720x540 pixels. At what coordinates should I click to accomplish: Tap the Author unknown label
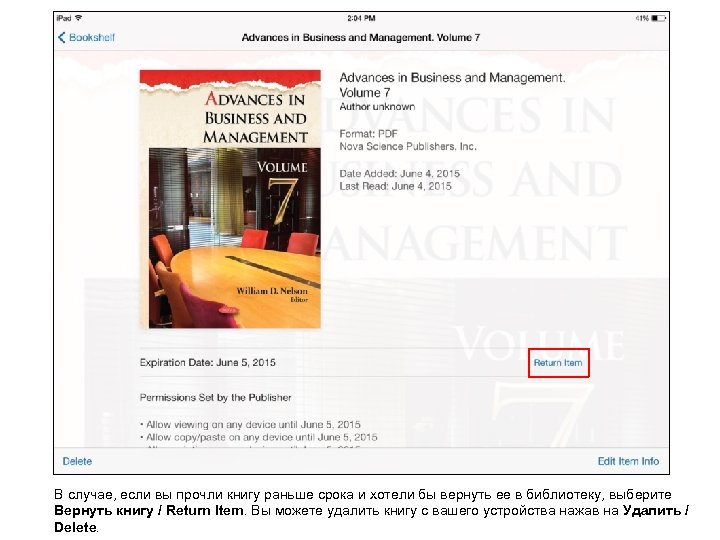pos(377,107)
